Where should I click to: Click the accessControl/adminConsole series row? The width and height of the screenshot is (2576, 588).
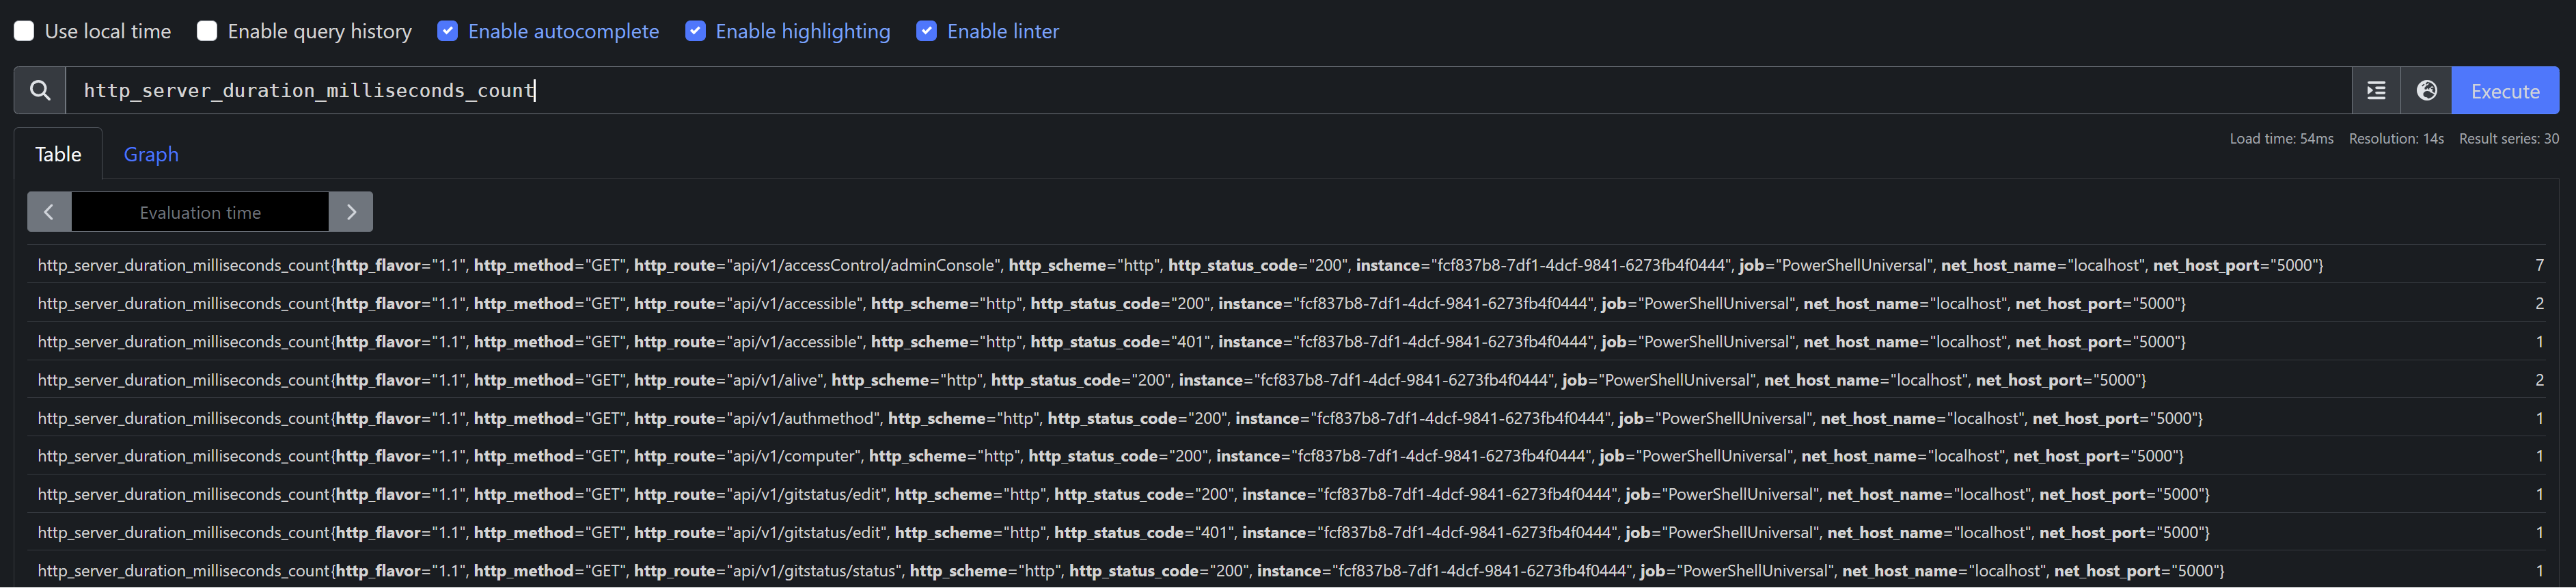click(x=1180, y=265)
